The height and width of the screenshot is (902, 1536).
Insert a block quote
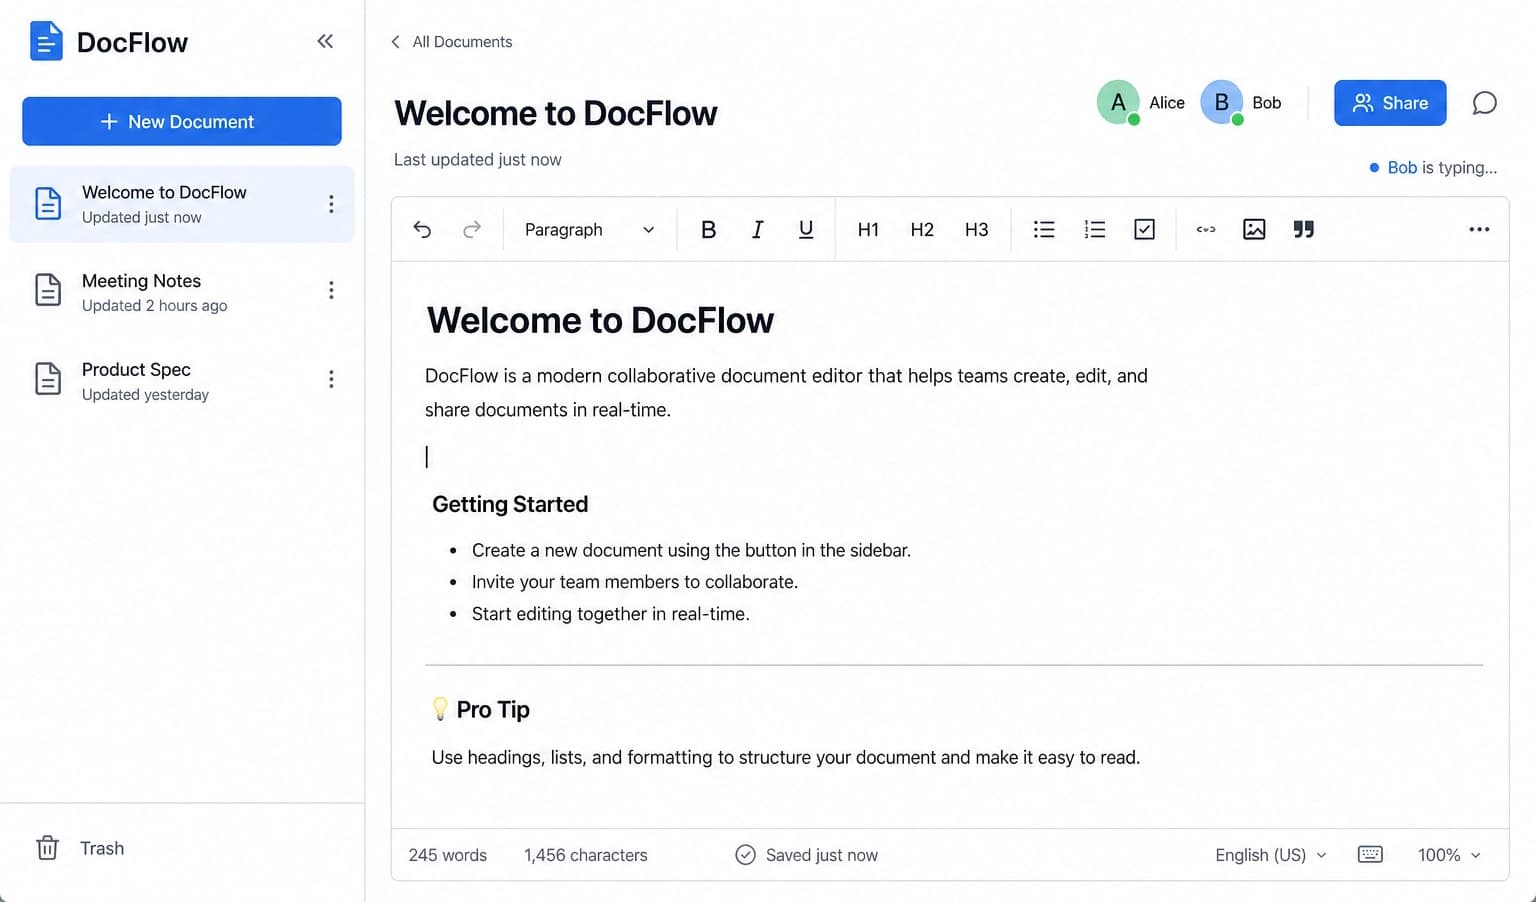point(1303,229)
